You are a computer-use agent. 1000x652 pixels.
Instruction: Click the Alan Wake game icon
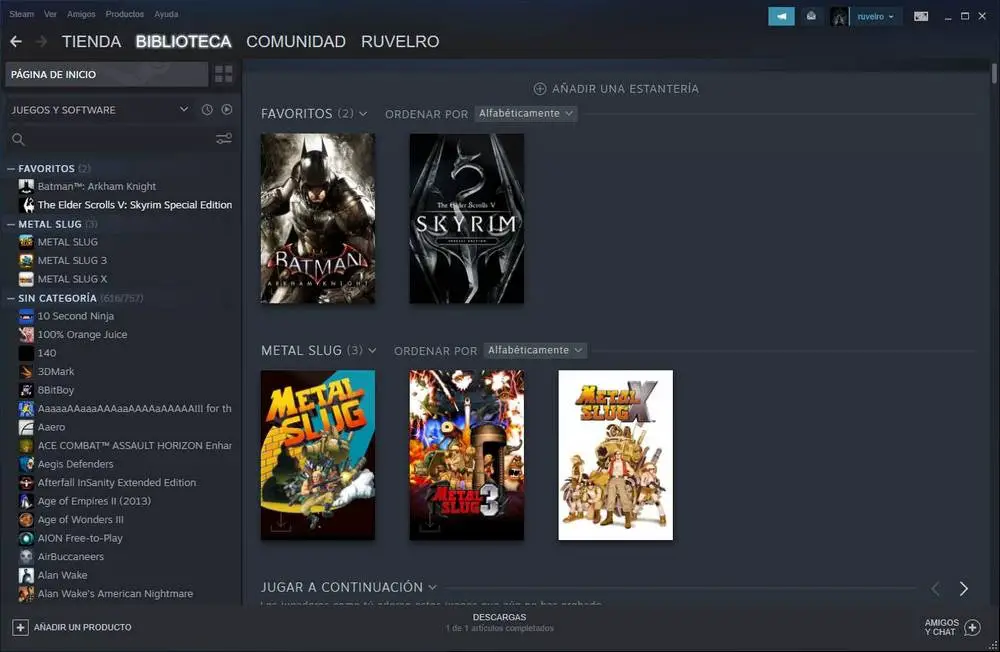pos(26,575)
